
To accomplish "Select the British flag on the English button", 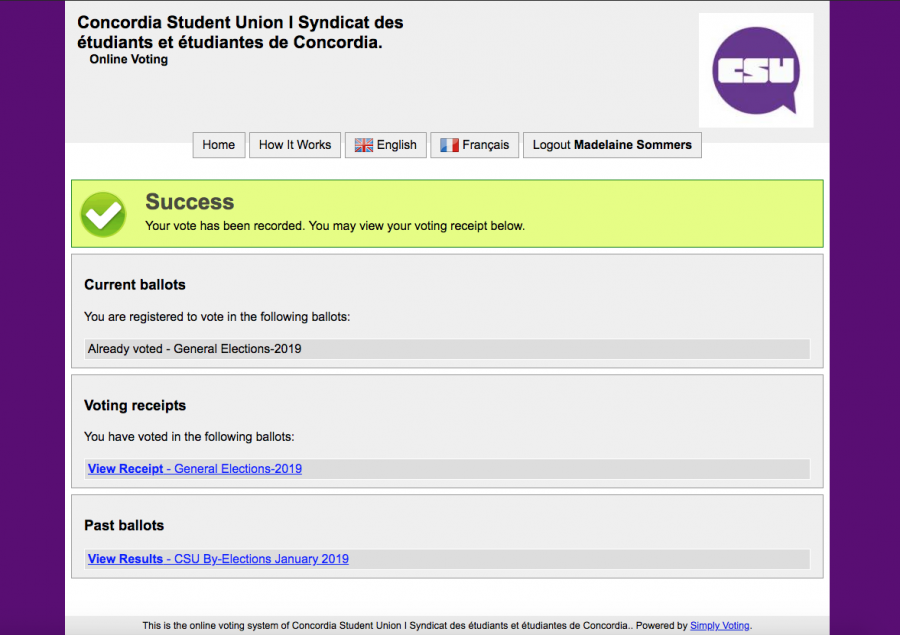I will [364, 145].
